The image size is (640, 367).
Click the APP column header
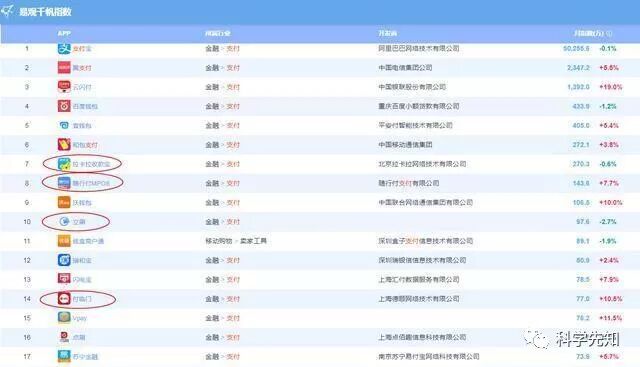coord(64,33)
